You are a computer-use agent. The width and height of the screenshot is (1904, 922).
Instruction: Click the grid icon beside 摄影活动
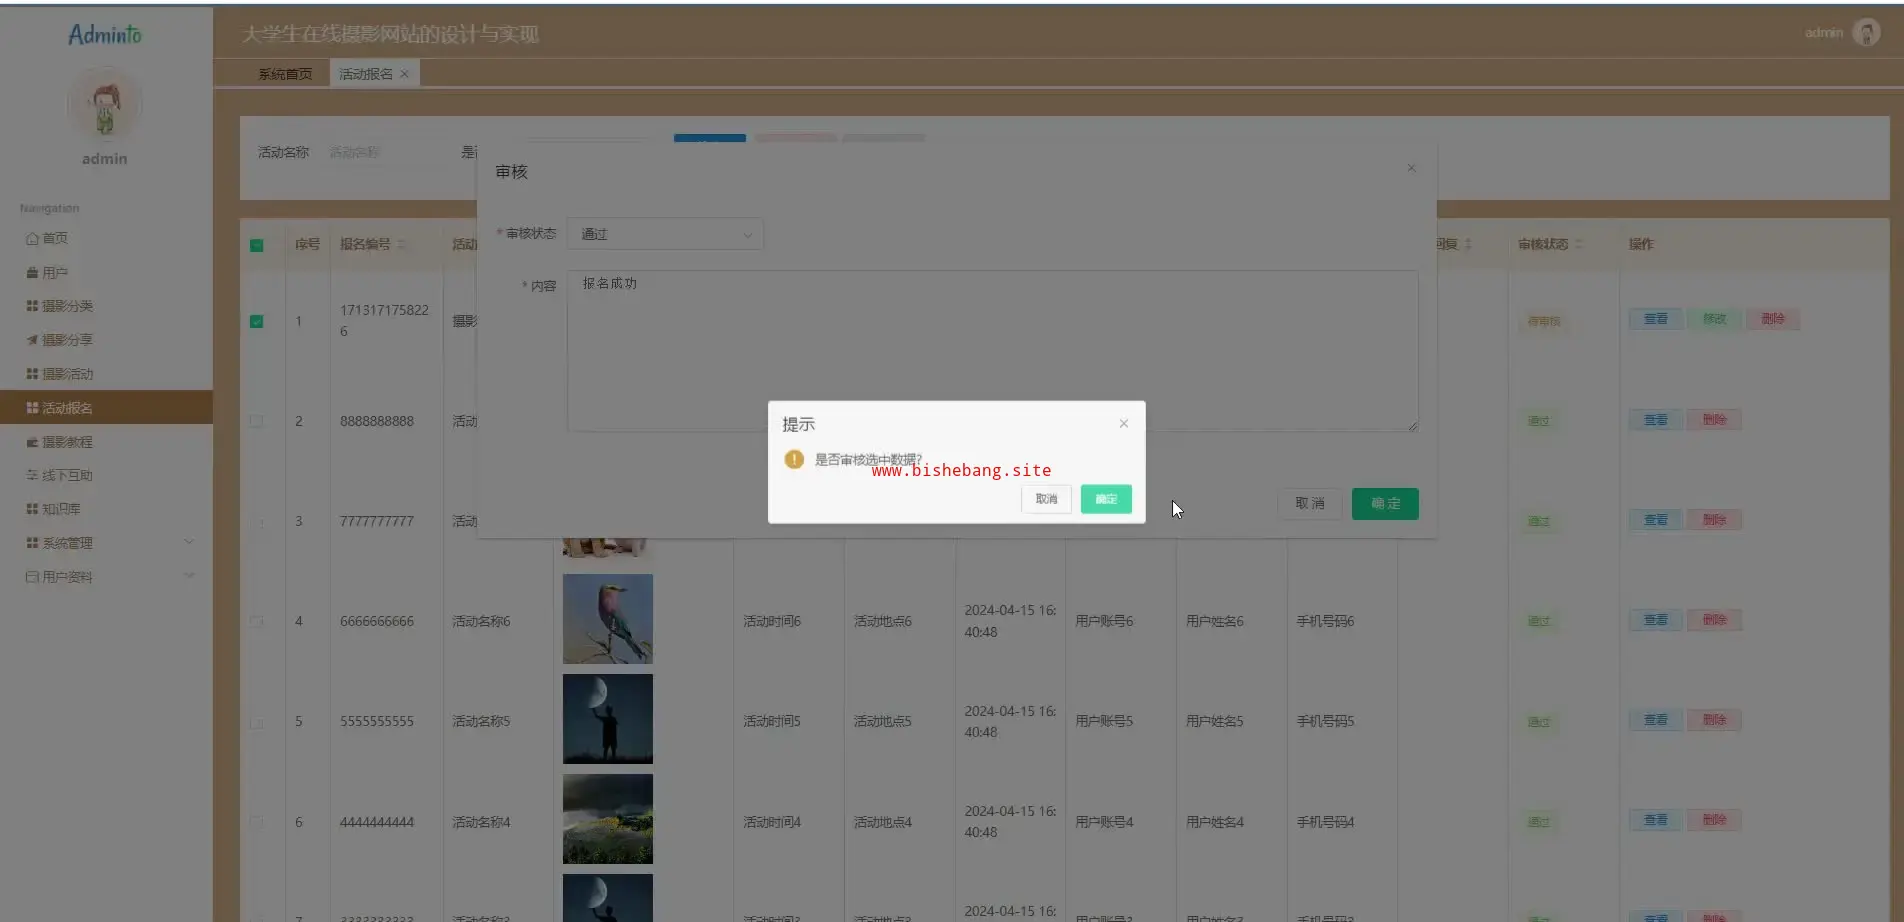point(32,374)
